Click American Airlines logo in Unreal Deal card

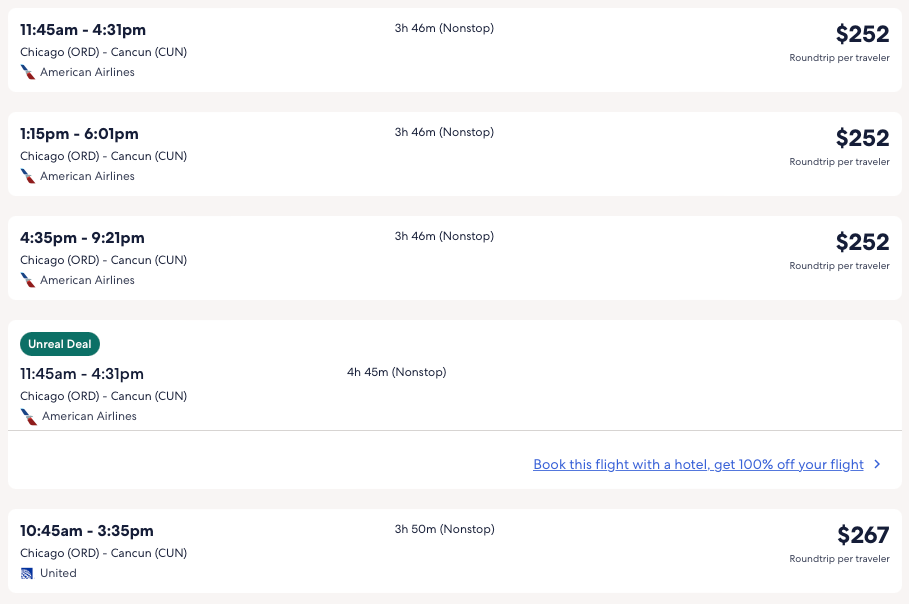pos(28,416)
